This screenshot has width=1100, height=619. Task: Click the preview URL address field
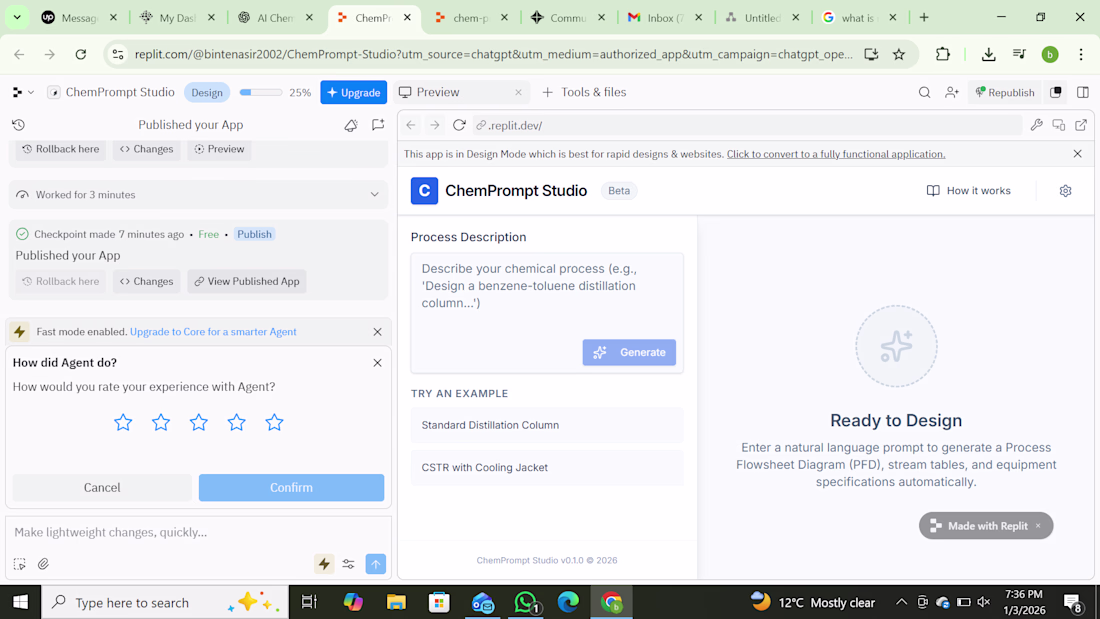[x=747, y=126]
